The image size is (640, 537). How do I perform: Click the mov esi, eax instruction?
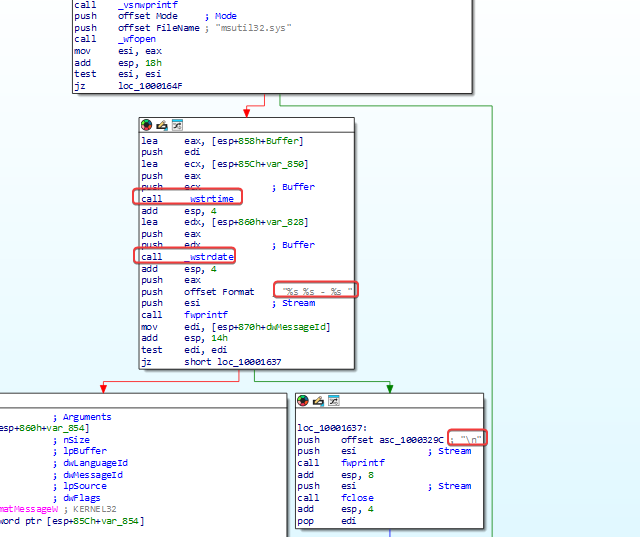click(118, 51)
